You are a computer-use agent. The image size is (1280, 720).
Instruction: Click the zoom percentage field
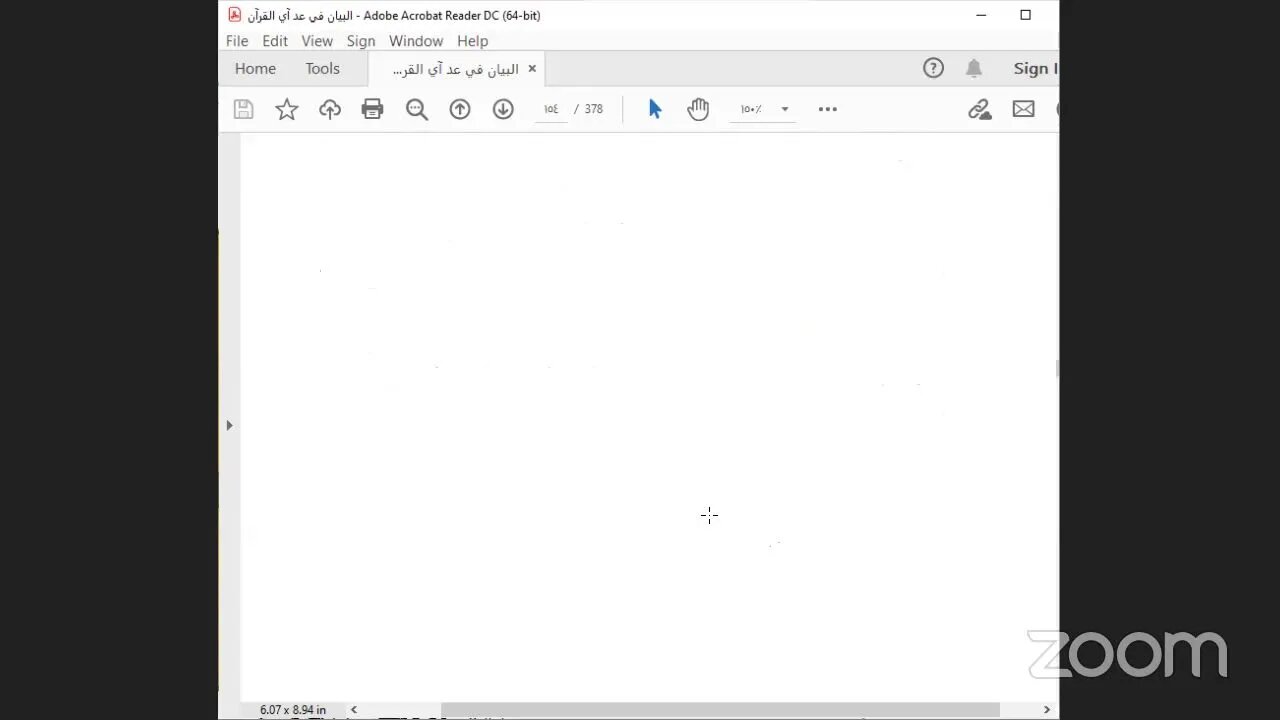coord(752,109)
